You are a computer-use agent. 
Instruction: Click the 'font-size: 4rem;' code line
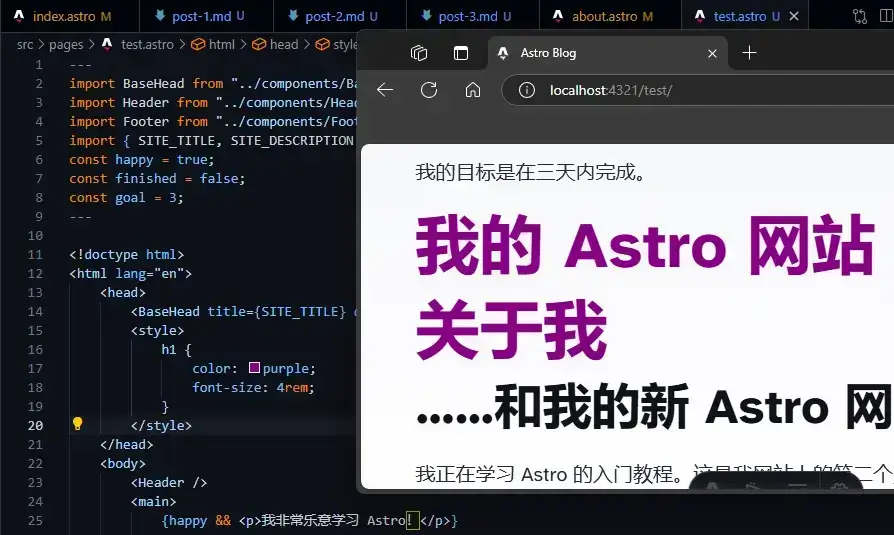point(253,387)
